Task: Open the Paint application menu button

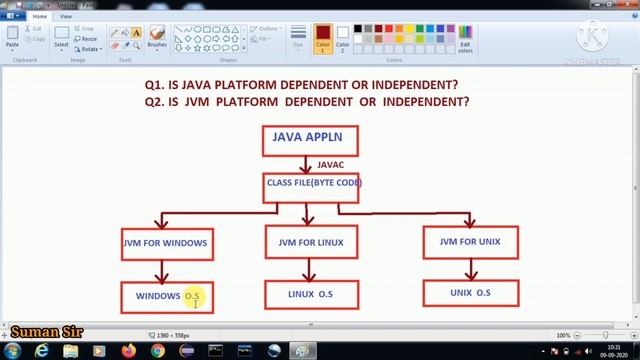Action: click(x=12, y=16)
